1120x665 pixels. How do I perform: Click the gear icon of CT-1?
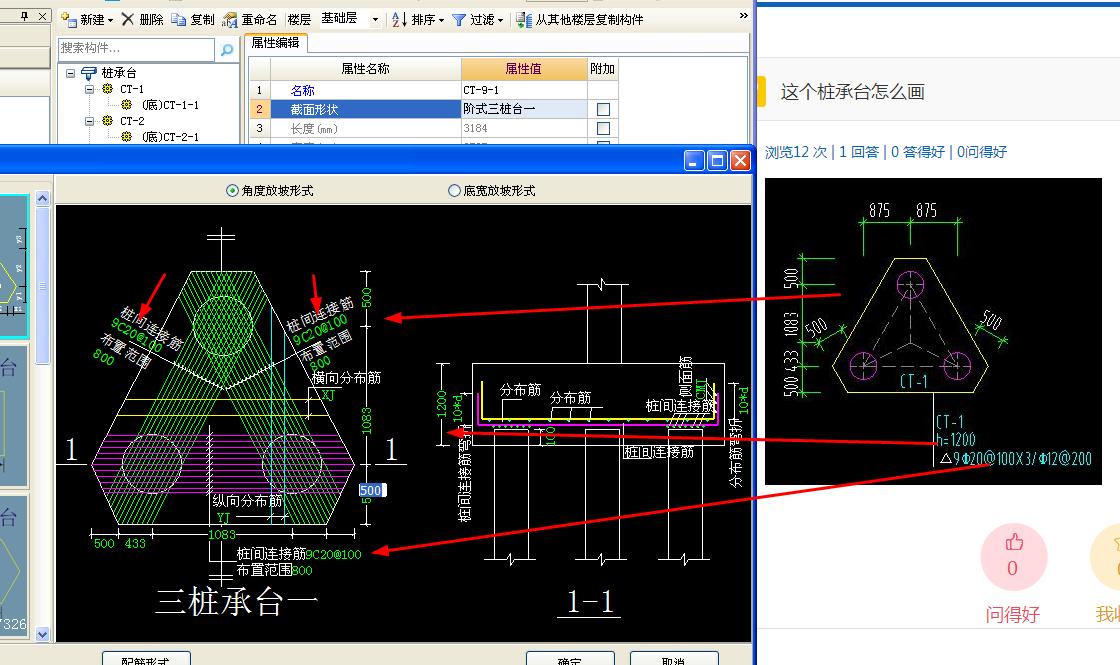(108, 89)
